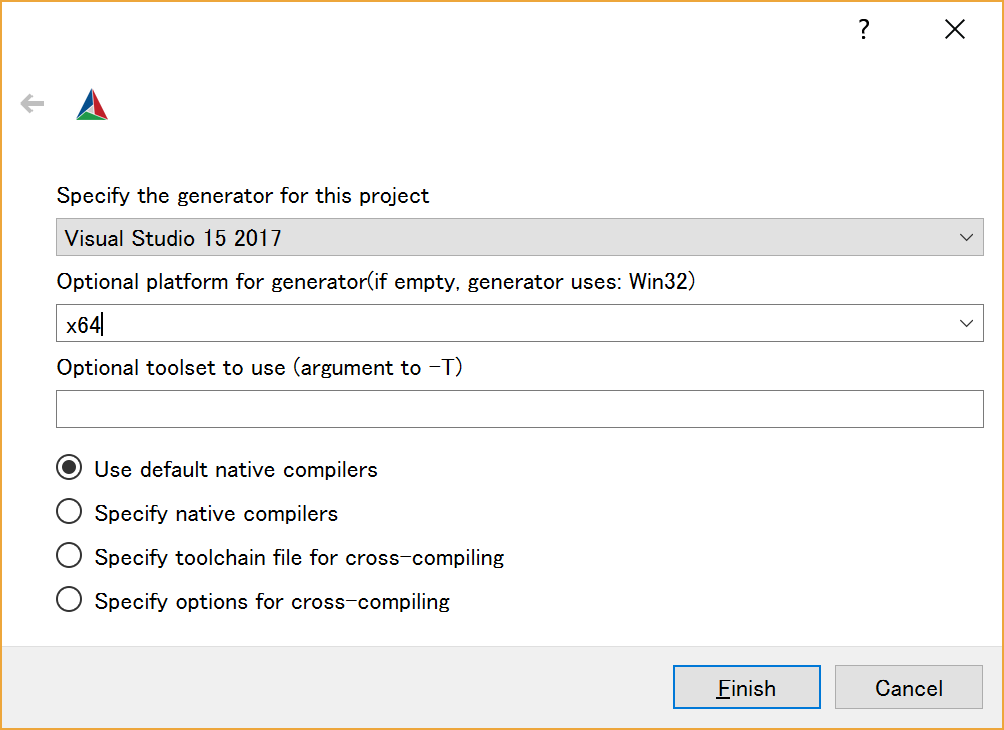Click the 'Optional platform for generator' label
Viewport: 1004px width, 730px height.
375,282
